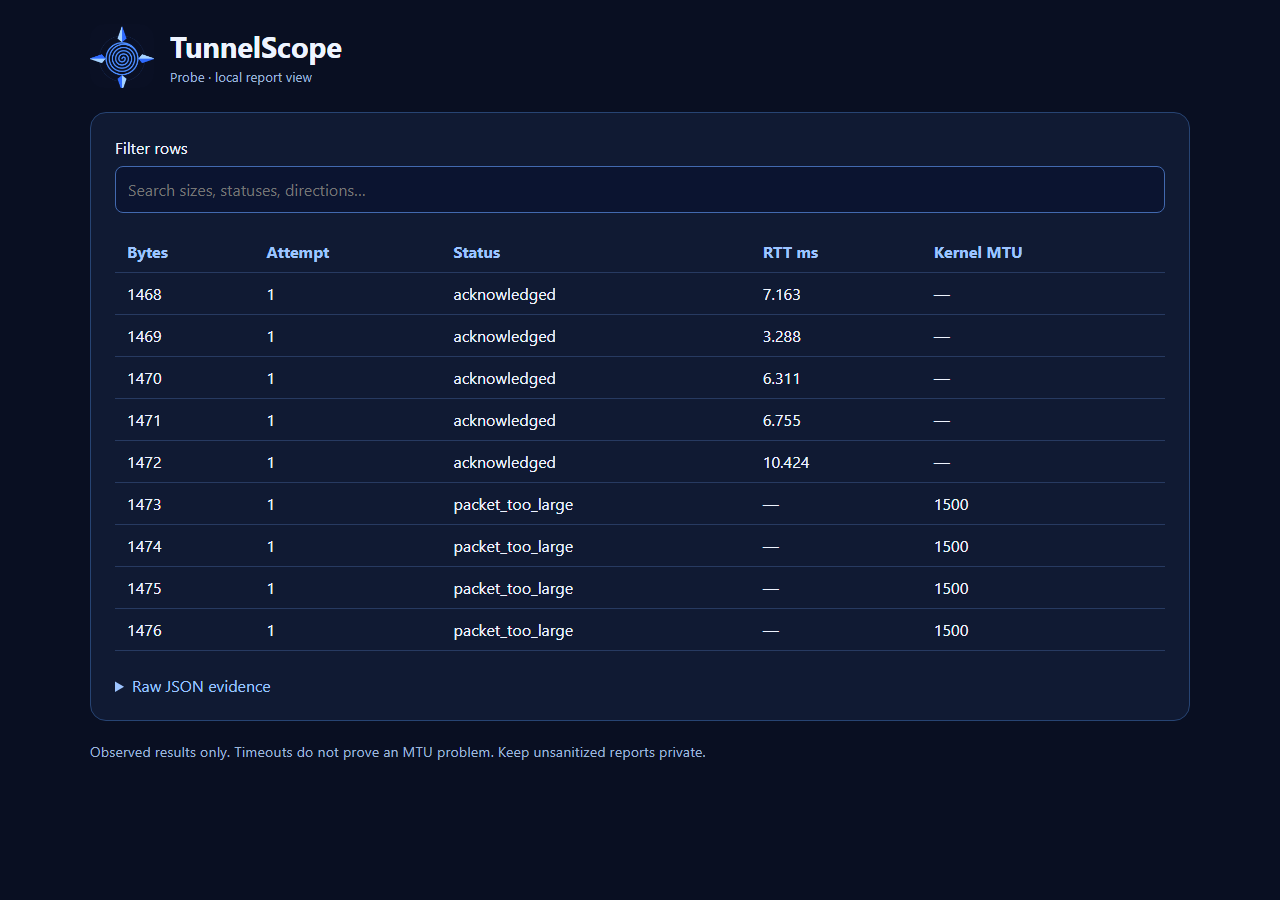Viewport: 1280px width, 900px height.
Task: Expand the Raw JSON evidence section
Action: [193, 687]
